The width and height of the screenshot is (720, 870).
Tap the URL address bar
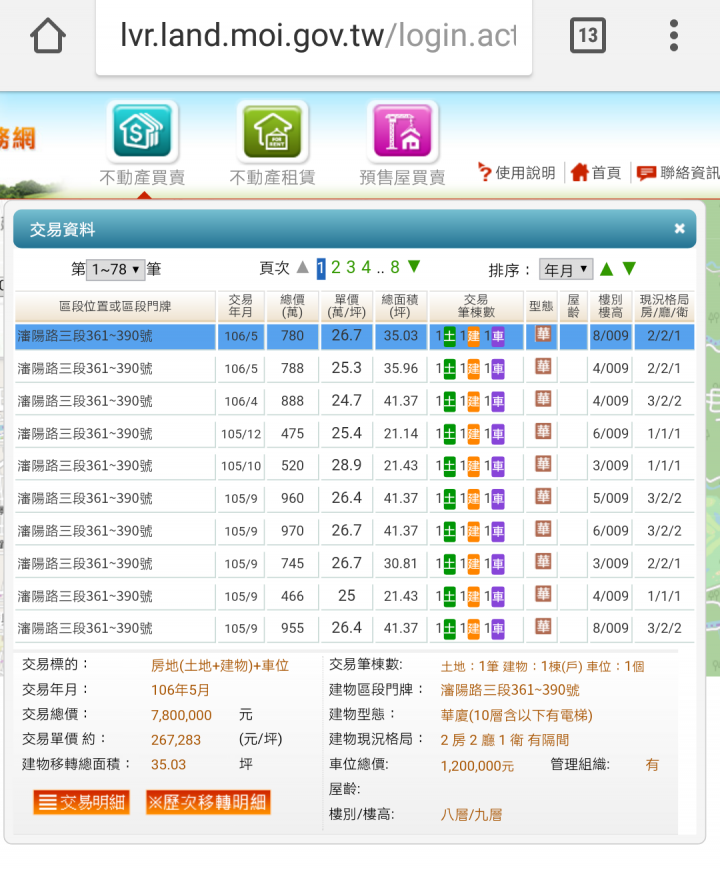click(x=314, y=37)
